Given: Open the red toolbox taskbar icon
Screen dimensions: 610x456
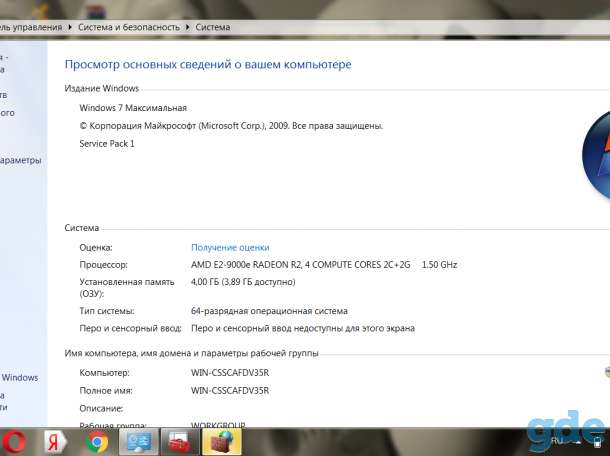Looking at the screenshot, I should [179, 442].
